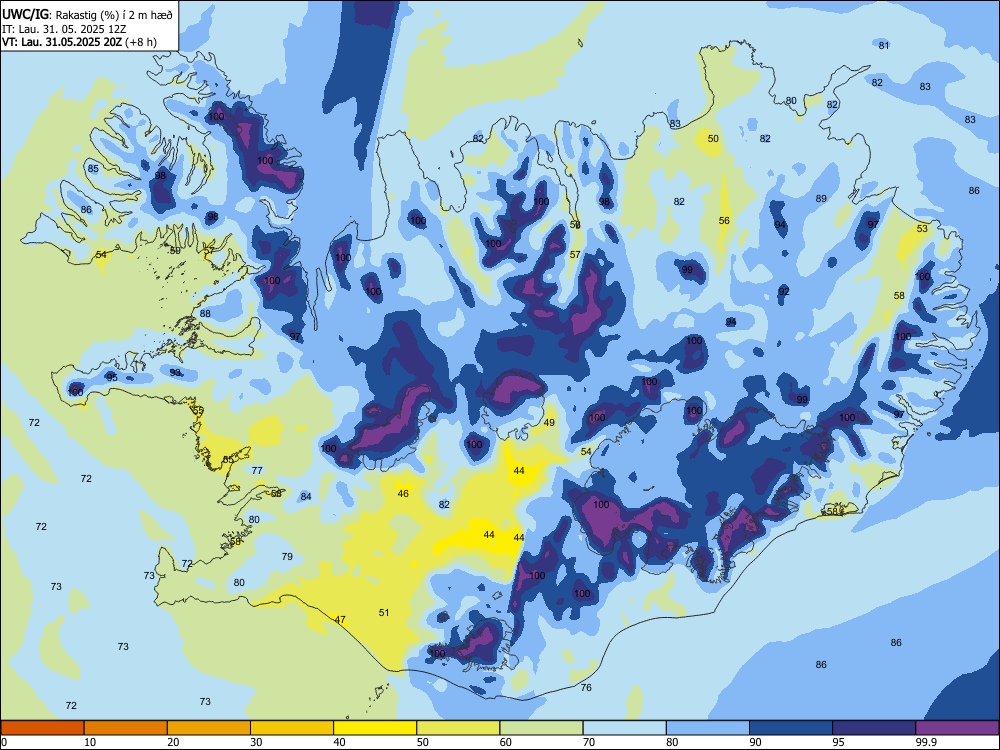1000x750 pixels.
Task: Select the 30–40 amber legend segment
Action: click(292, 728)
